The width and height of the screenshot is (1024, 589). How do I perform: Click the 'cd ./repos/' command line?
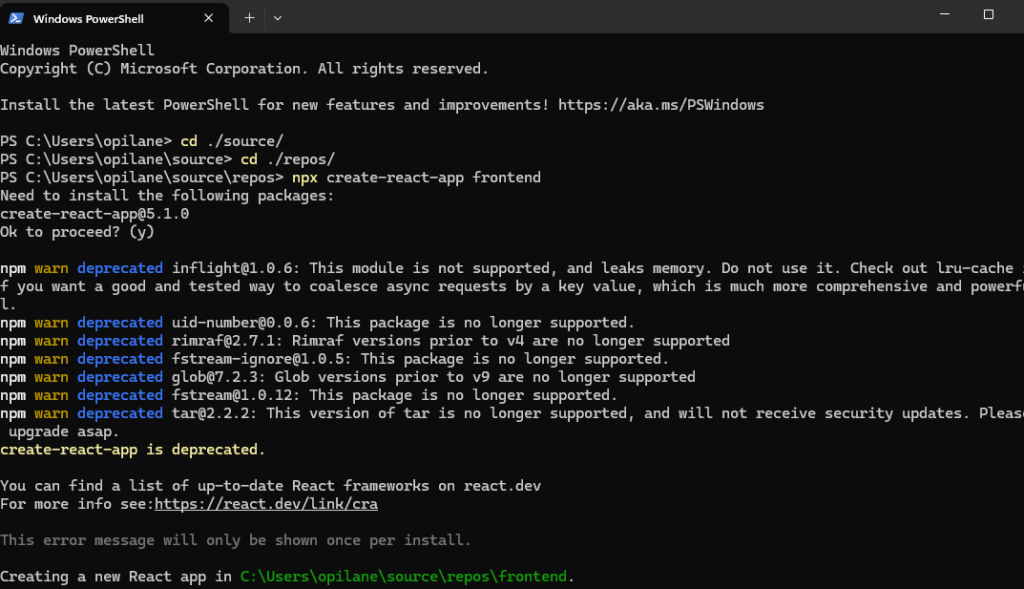click(285, 159)
